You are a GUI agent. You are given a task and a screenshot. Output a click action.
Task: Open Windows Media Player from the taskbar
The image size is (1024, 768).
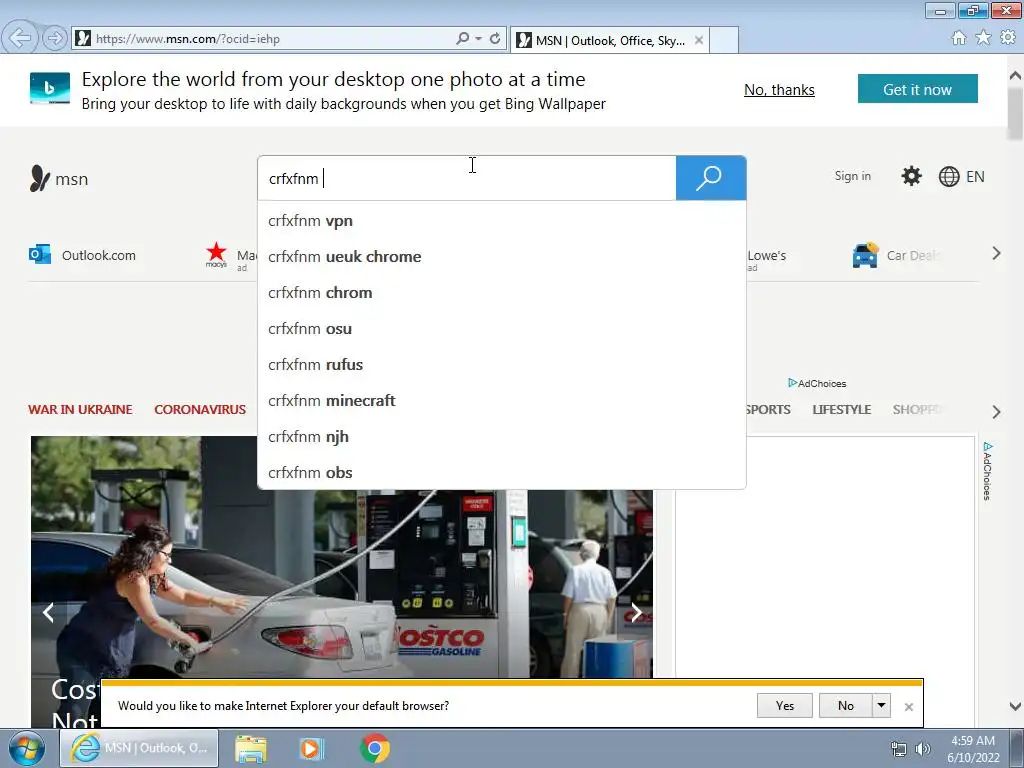point(312,748)
